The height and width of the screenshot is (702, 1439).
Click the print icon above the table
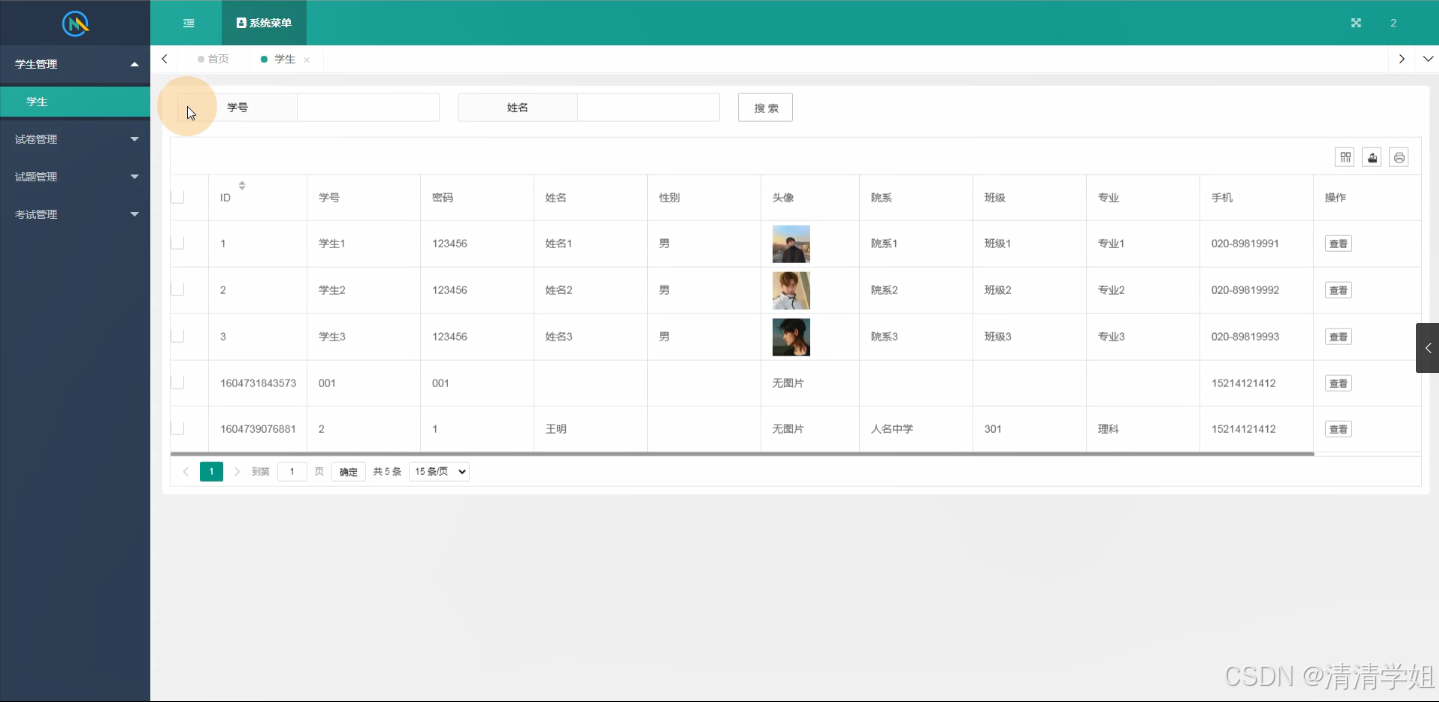[1398, 157]
